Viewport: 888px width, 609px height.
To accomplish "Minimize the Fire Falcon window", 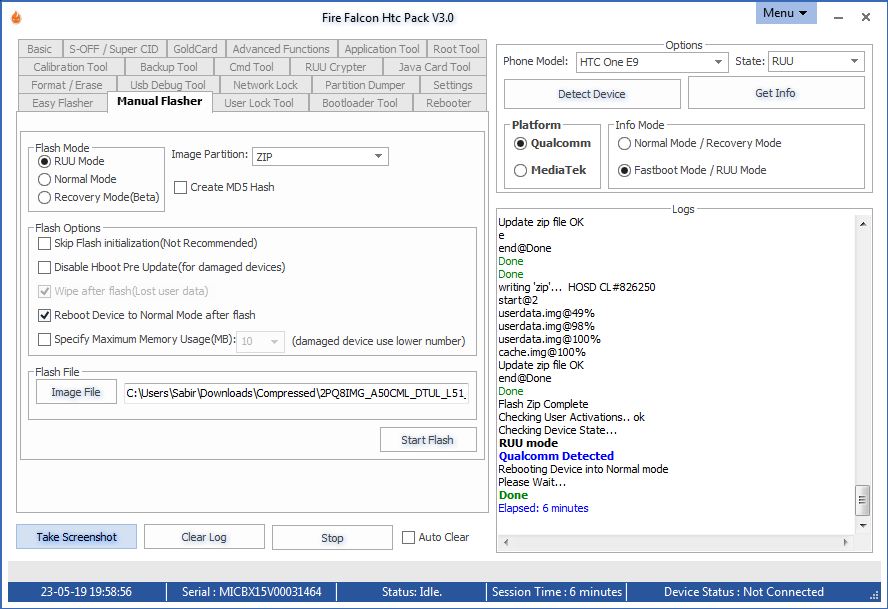I will (838, 18).
